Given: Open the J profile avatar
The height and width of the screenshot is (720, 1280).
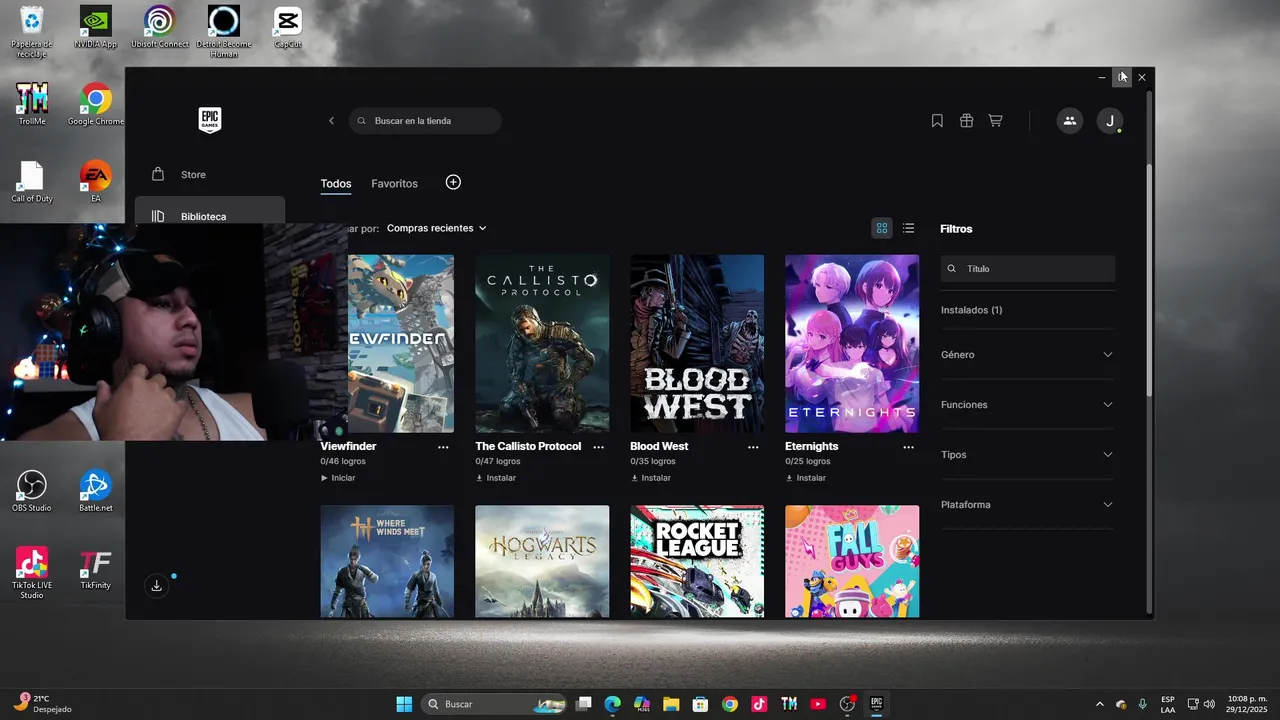Looking at the screenshot, I should tap(1110, 121).
